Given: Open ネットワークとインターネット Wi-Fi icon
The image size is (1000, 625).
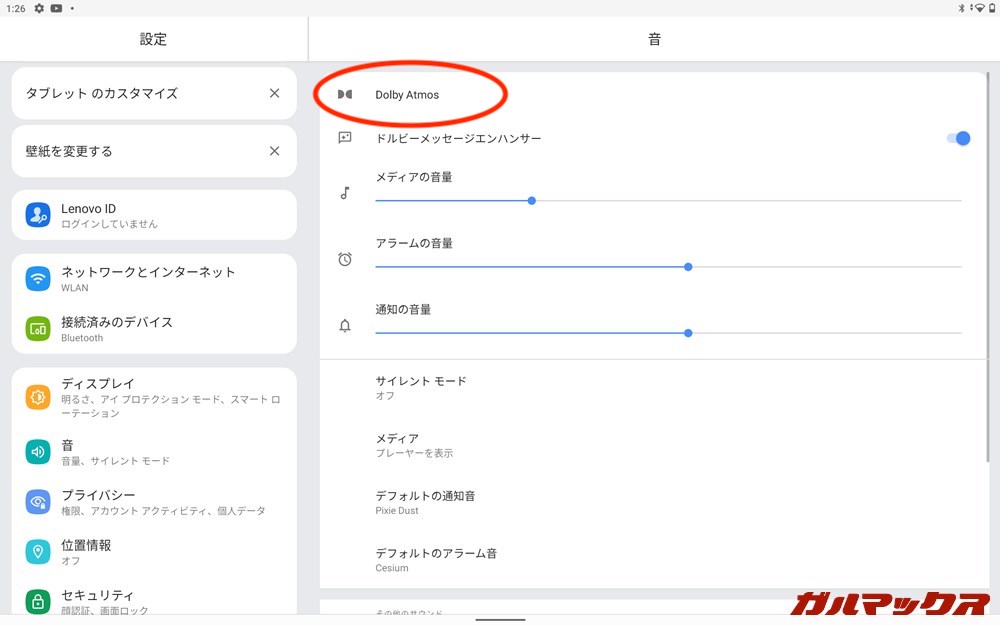Looking at the screenshot, I should pos(38,279).
